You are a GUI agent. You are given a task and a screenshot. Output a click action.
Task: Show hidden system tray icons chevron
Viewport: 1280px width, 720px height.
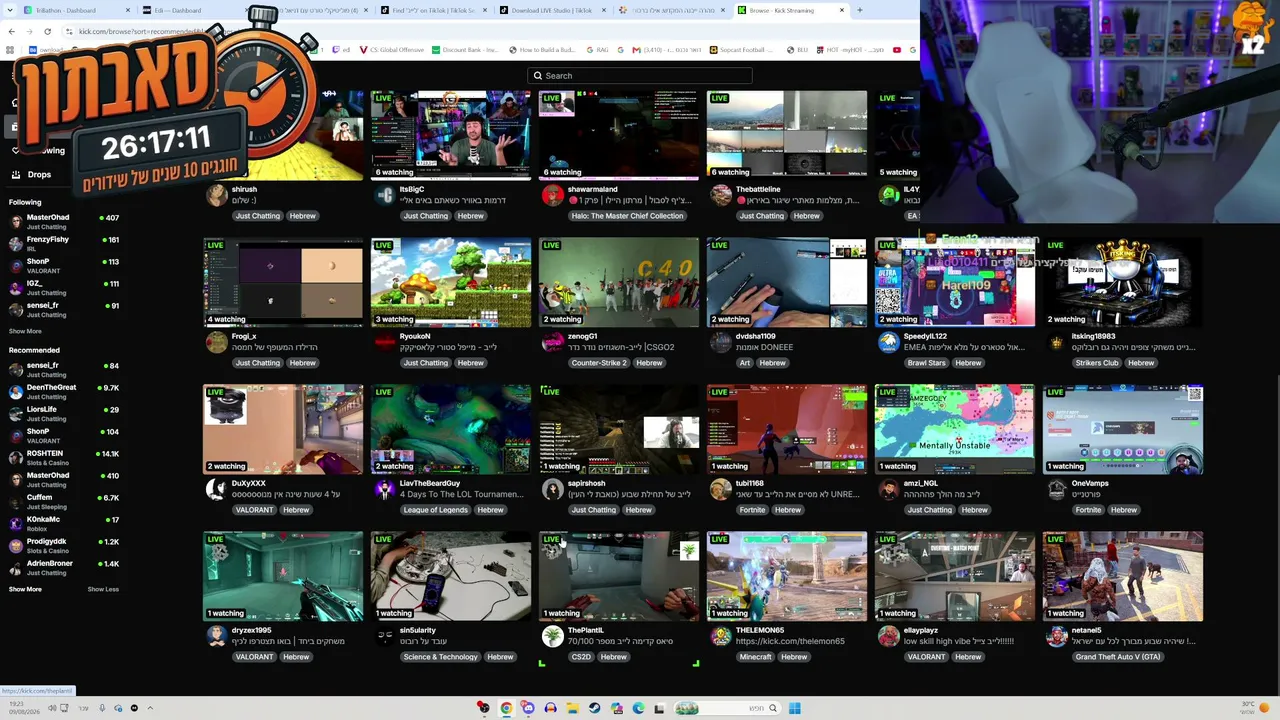(x=150, y=708)
